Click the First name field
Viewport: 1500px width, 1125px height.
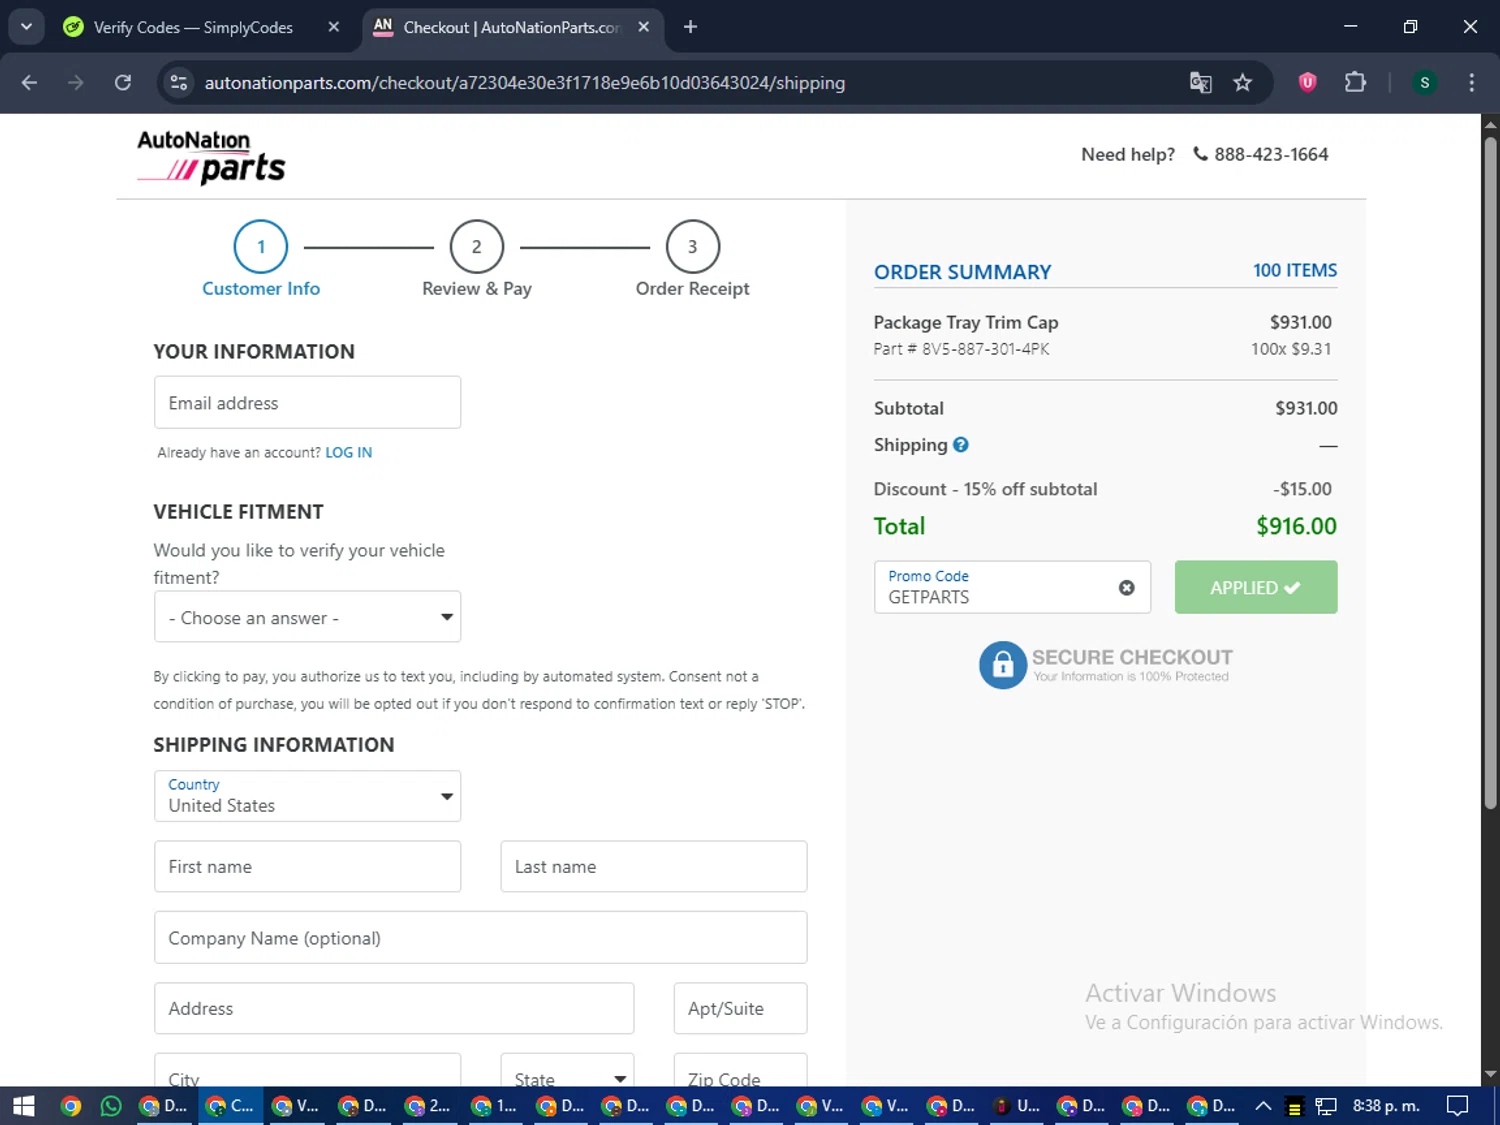307,866
